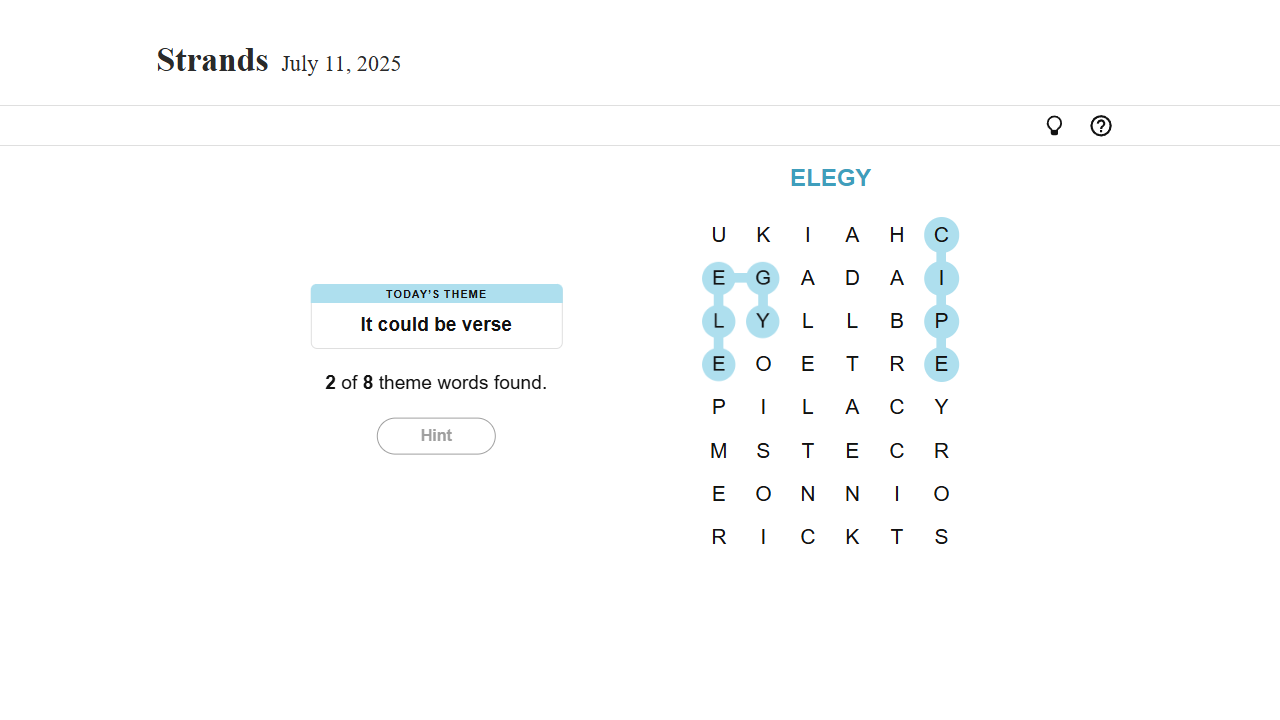Click the Today's Theme header
The width and height of the screenshot is (1280, 720).
point(436,294)
